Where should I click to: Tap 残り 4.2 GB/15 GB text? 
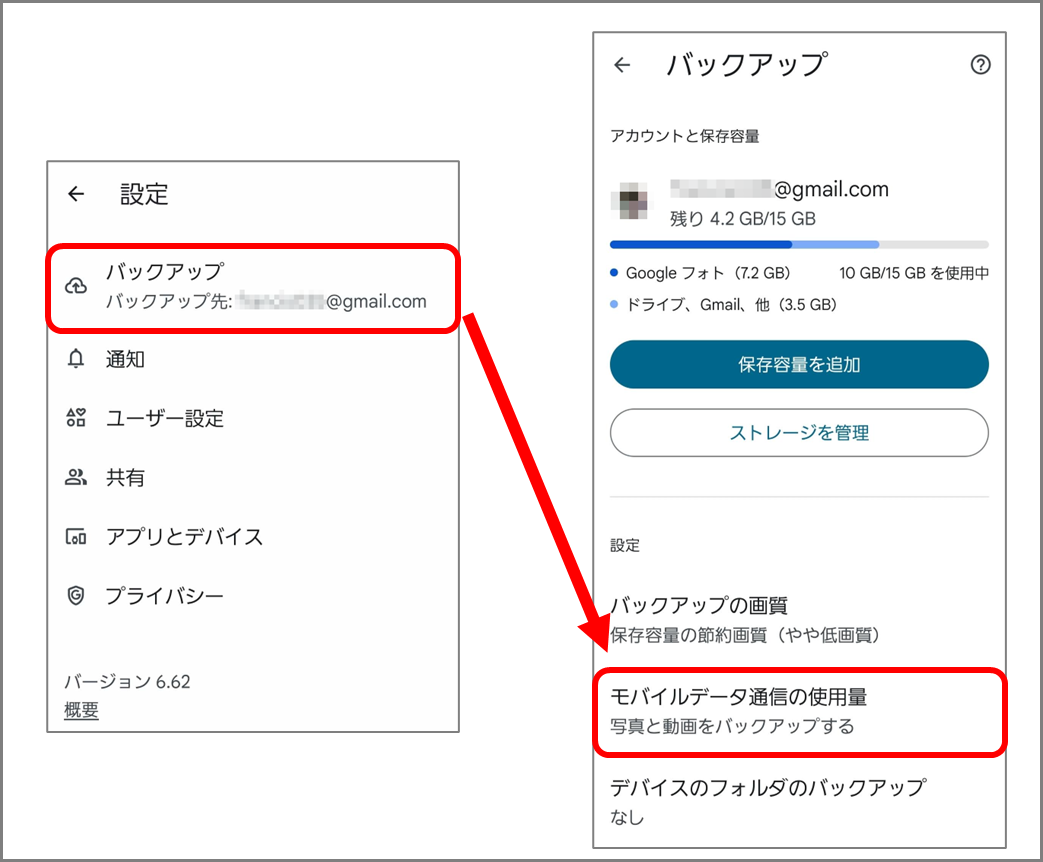click(x=742, y=218)
